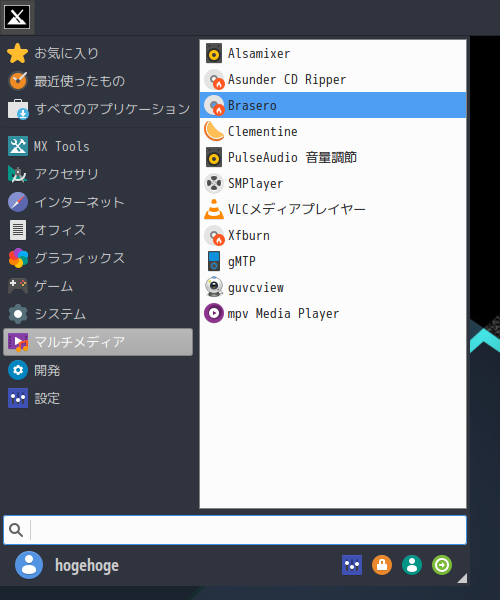Screen dimensions: 500x600
Task: Show すべてのアプリケーション list
Action: coord(112,109)
